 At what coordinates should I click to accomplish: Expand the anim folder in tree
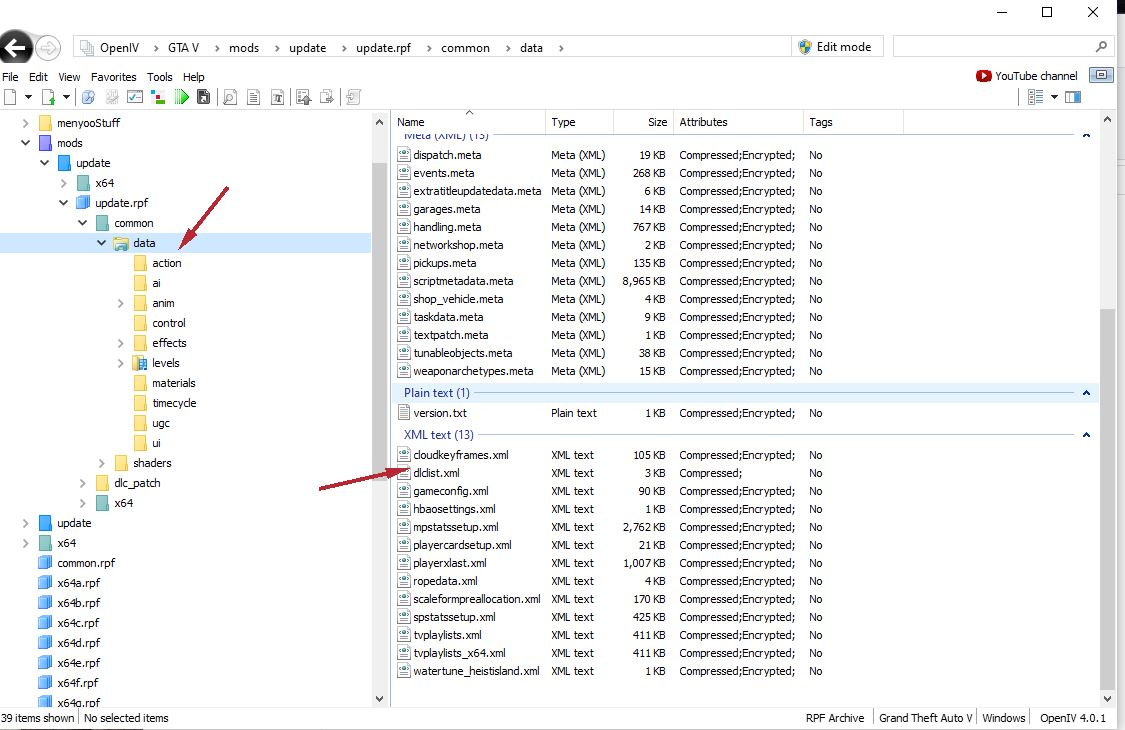pyautogui.click(x=121, y=303)
